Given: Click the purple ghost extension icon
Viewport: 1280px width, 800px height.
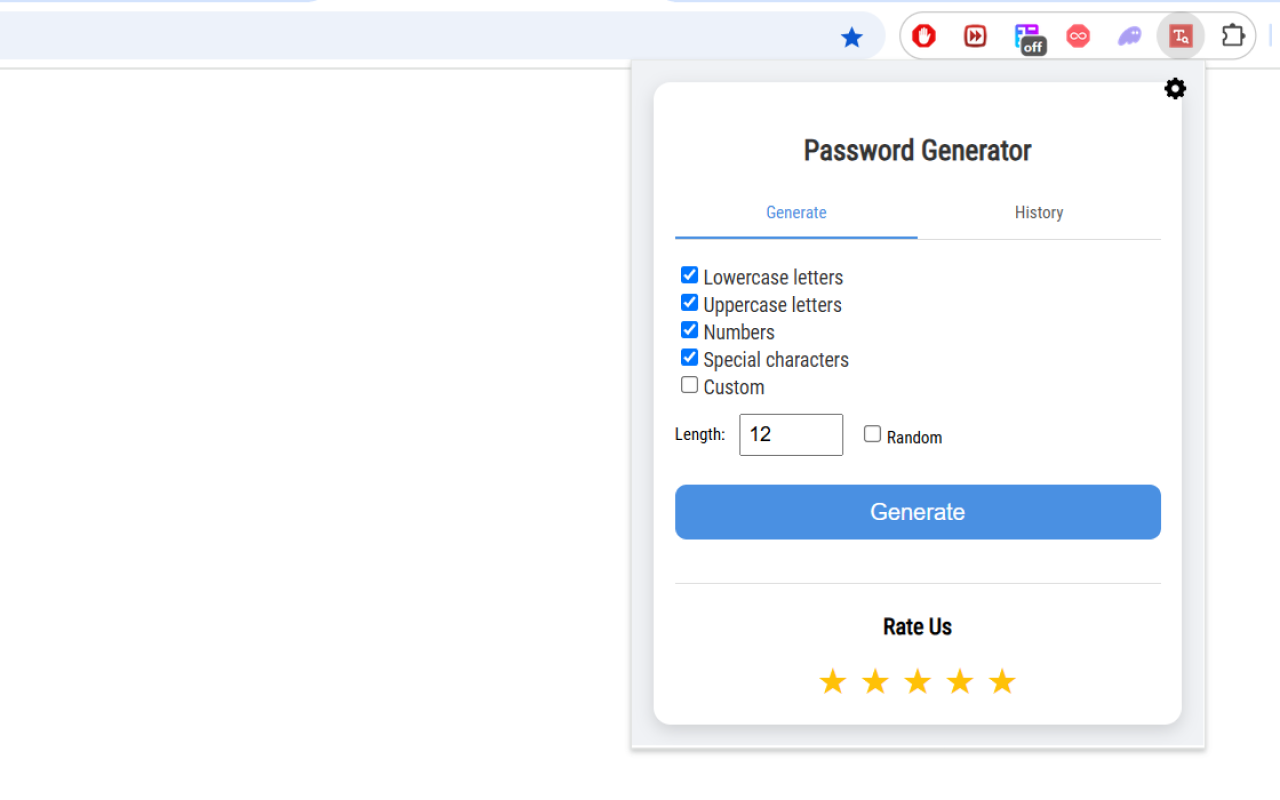Looking at the screenshot, I should tap(1129, 37).
